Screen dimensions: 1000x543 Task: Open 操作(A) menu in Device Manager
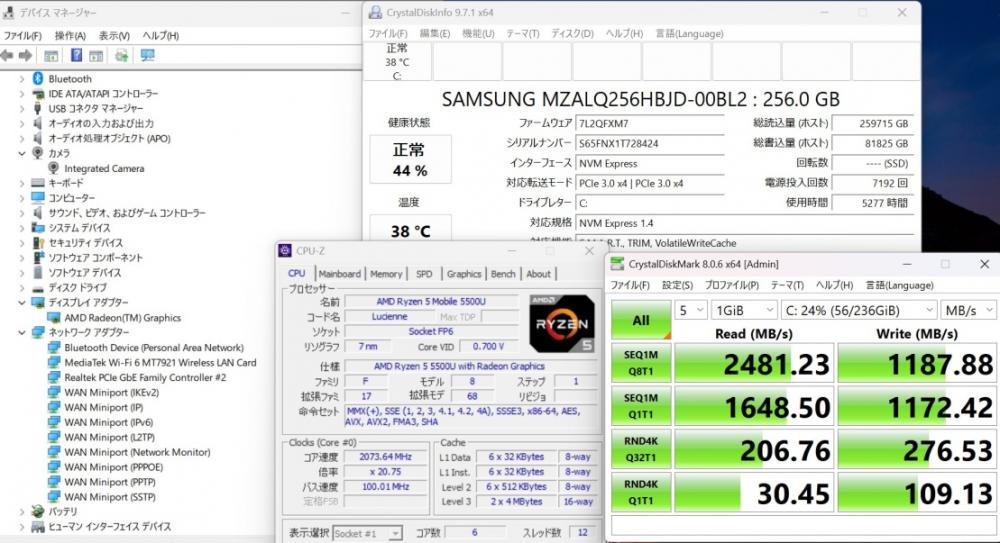pos(70,36)
